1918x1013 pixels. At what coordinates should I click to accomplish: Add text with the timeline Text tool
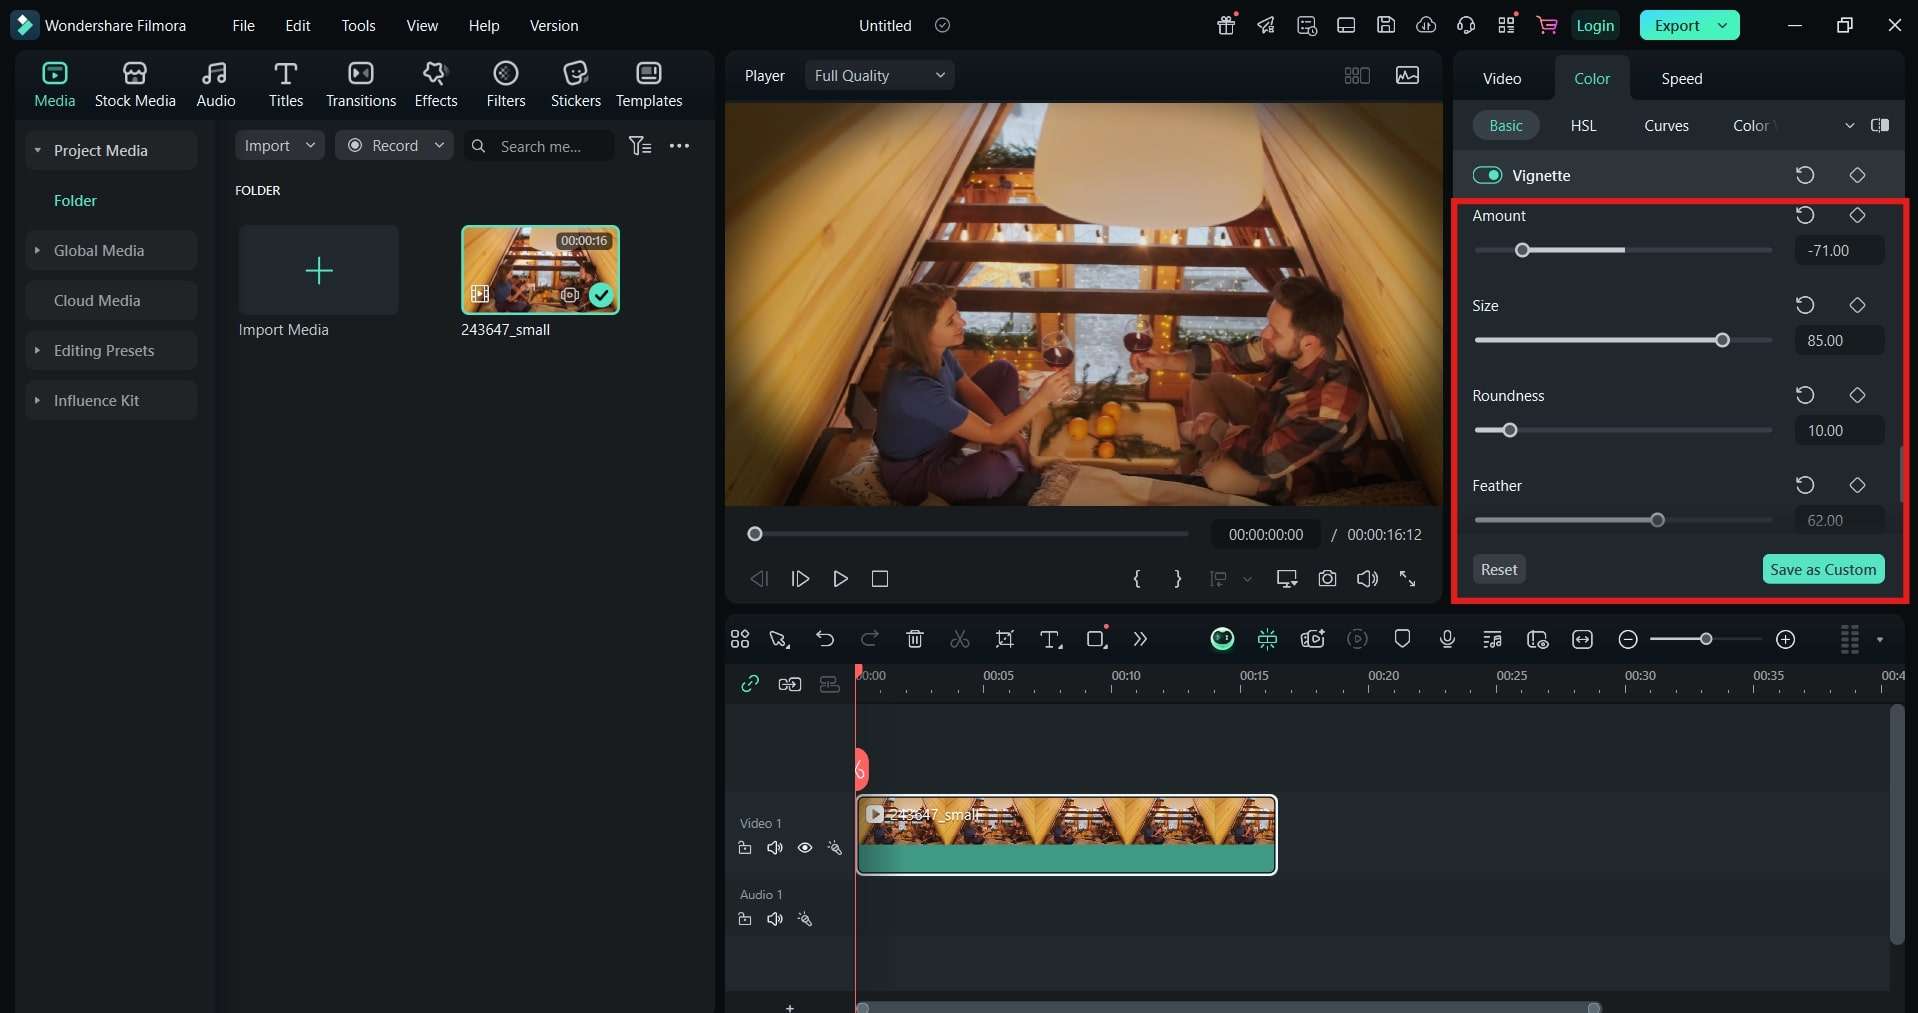(1050, 639)
